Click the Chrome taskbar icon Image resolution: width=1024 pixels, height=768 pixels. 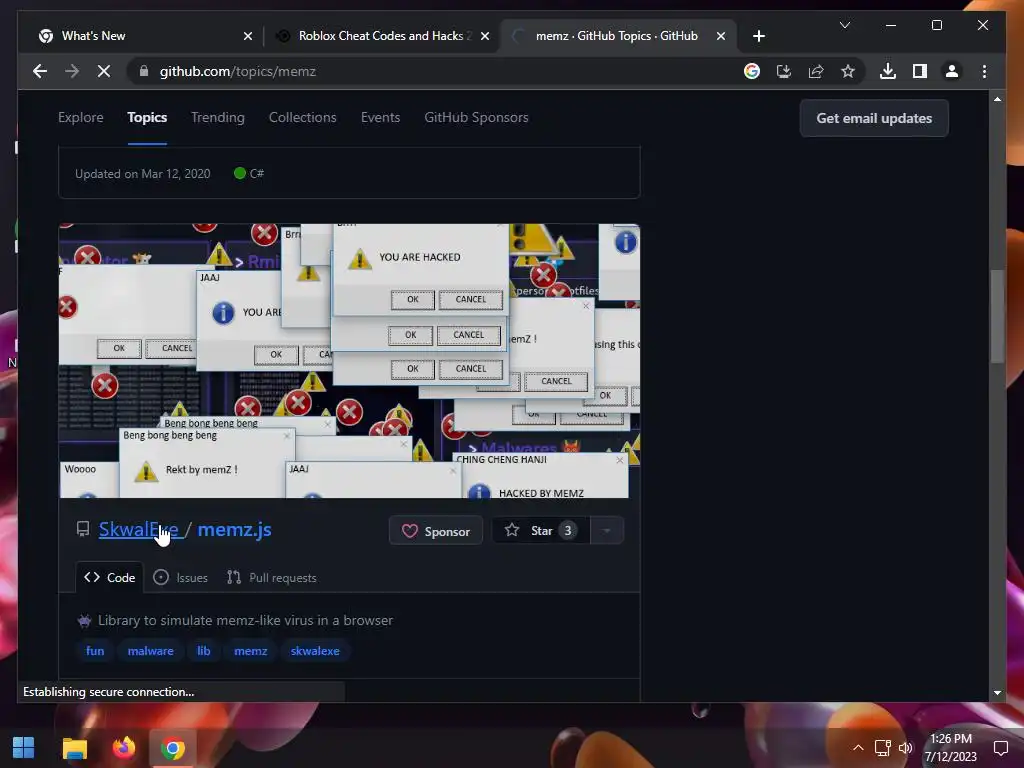[172, 748]
